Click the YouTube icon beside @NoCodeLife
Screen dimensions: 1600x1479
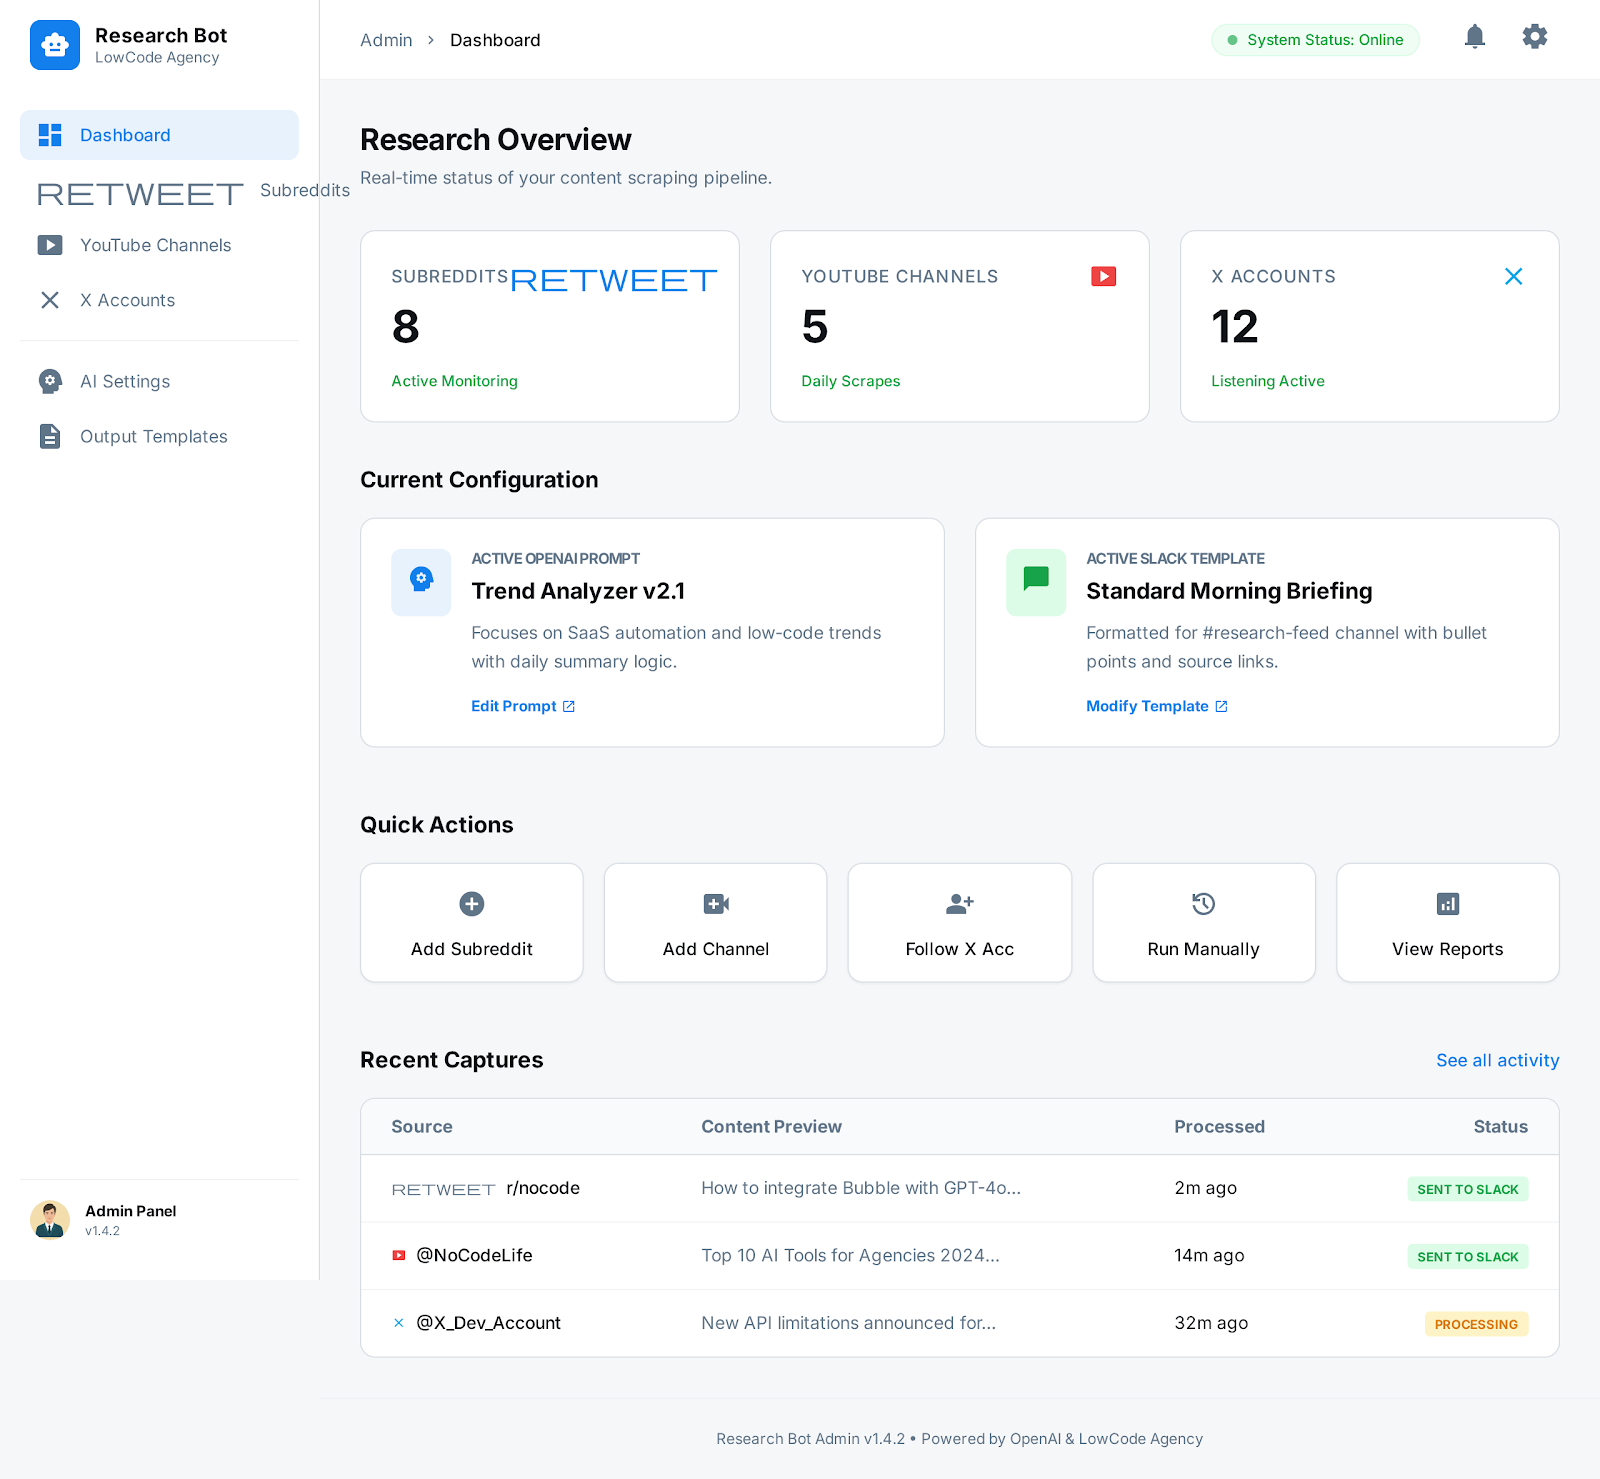[x=398, y=1255]
